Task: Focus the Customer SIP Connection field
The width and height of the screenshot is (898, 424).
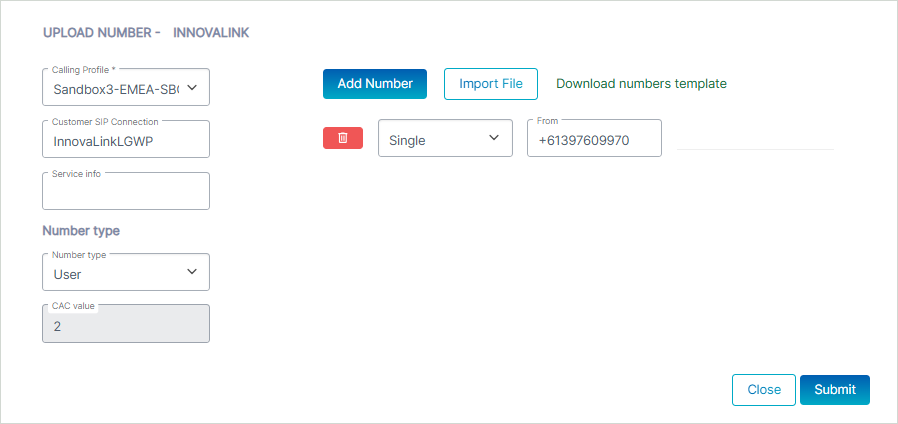Action: point(125,141)
